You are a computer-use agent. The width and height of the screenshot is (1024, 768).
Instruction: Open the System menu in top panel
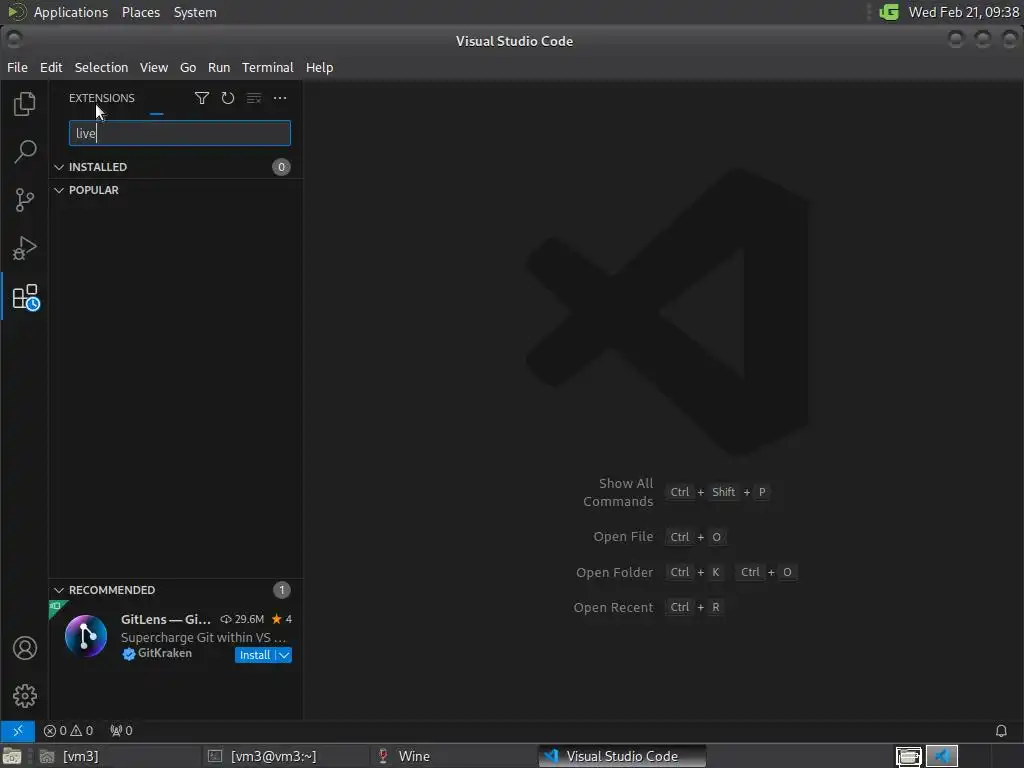pyautogui.click(x=195, y=12)
